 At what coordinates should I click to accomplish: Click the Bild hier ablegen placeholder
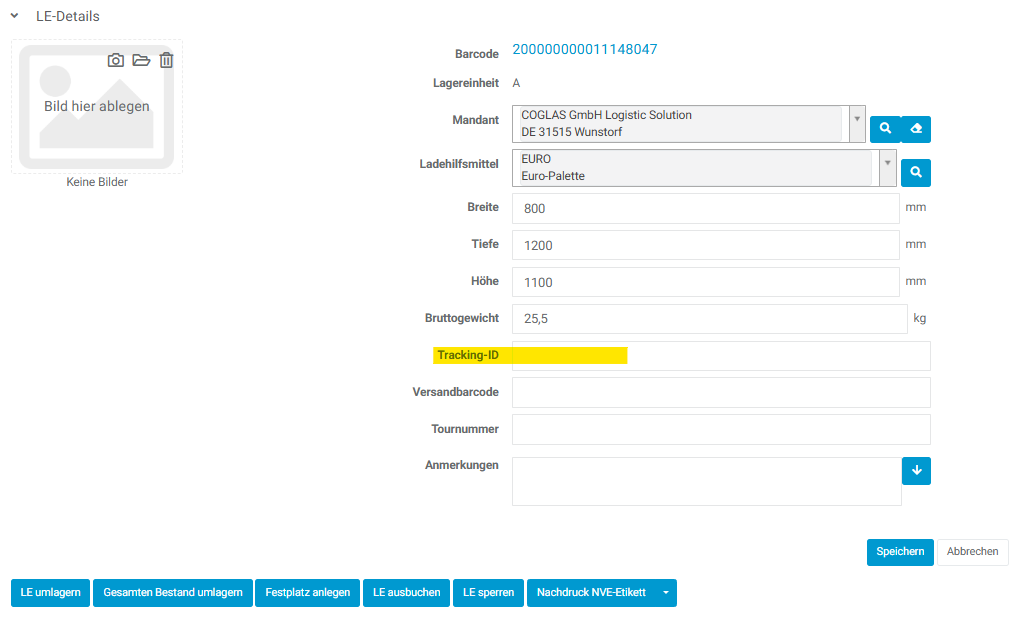(97, 106)
